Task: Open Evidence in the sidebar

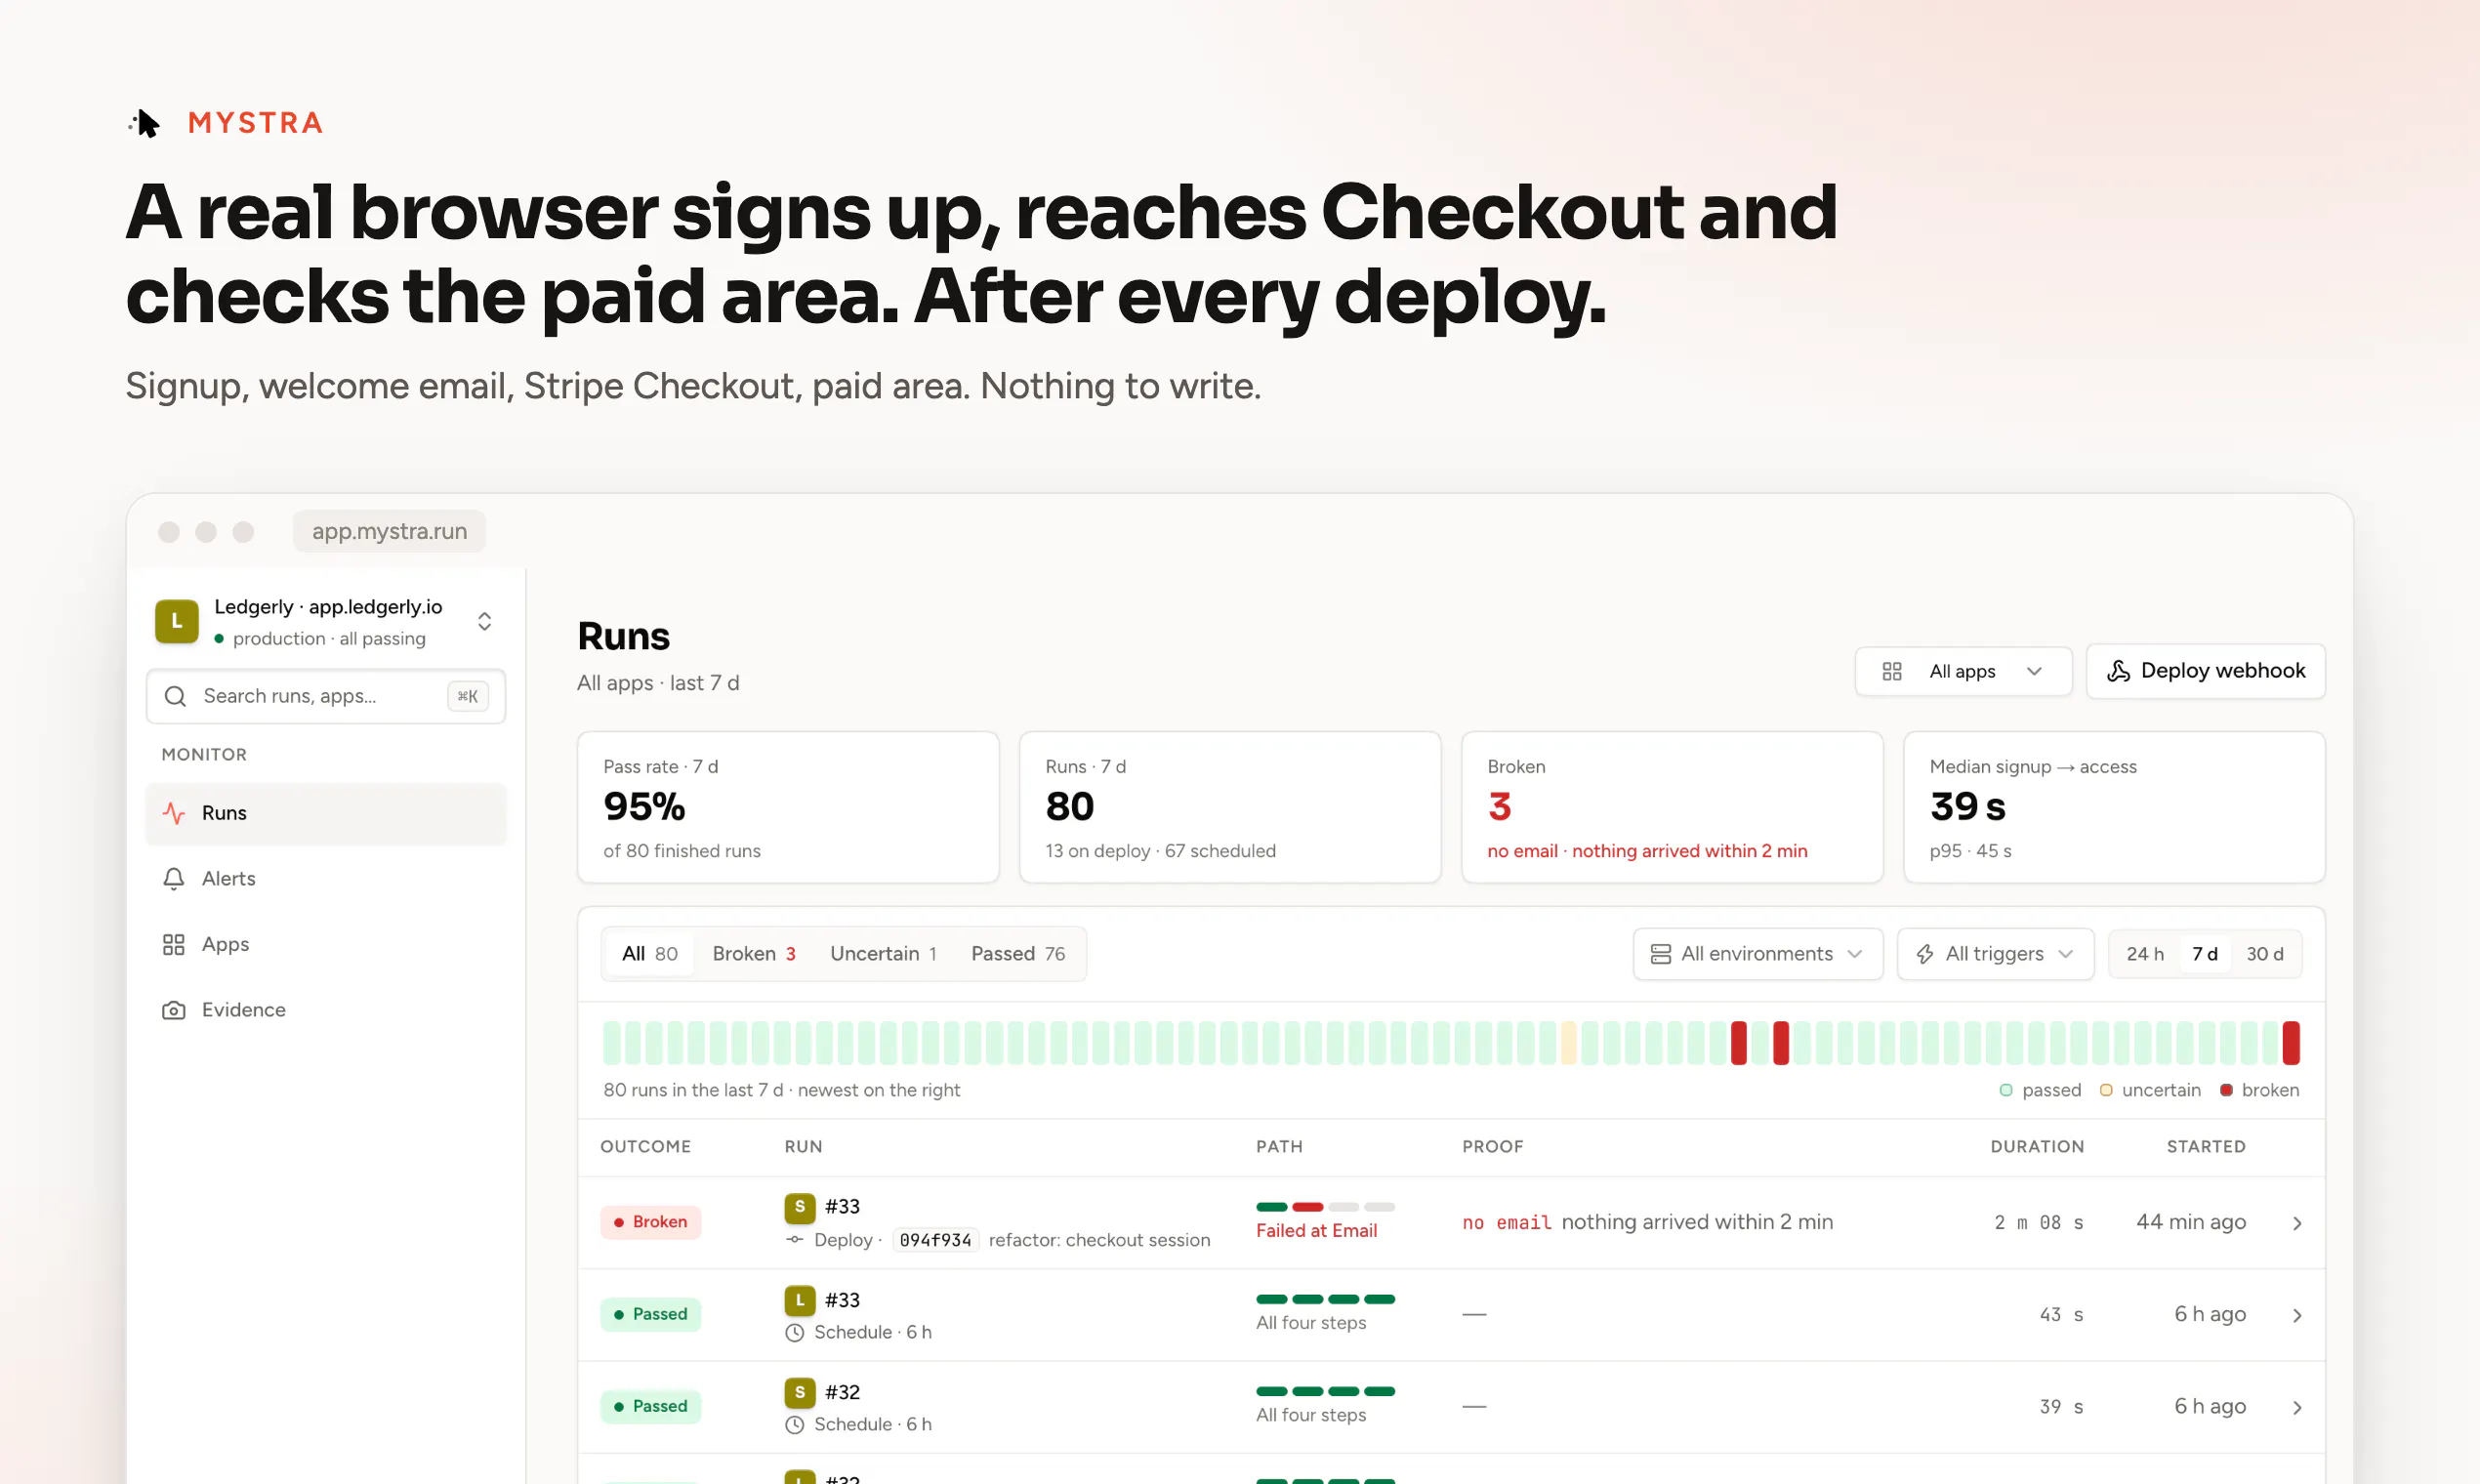Action: pyautogui.click(x=326, y=1010)
